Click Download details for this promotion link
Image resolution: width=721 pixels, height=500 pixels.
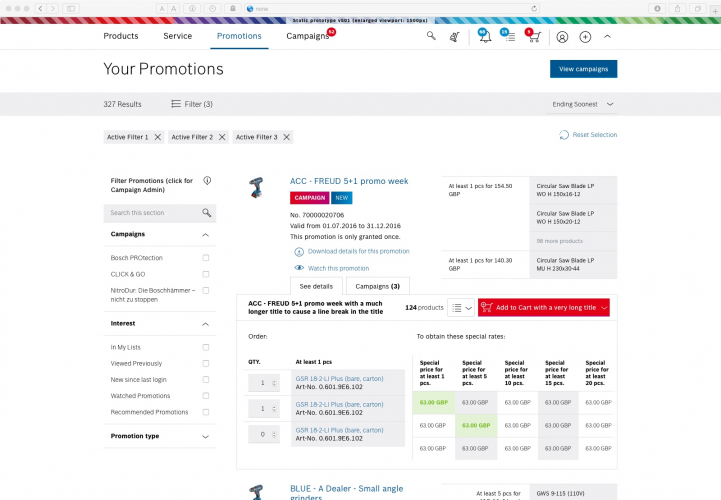click(359, 251)
